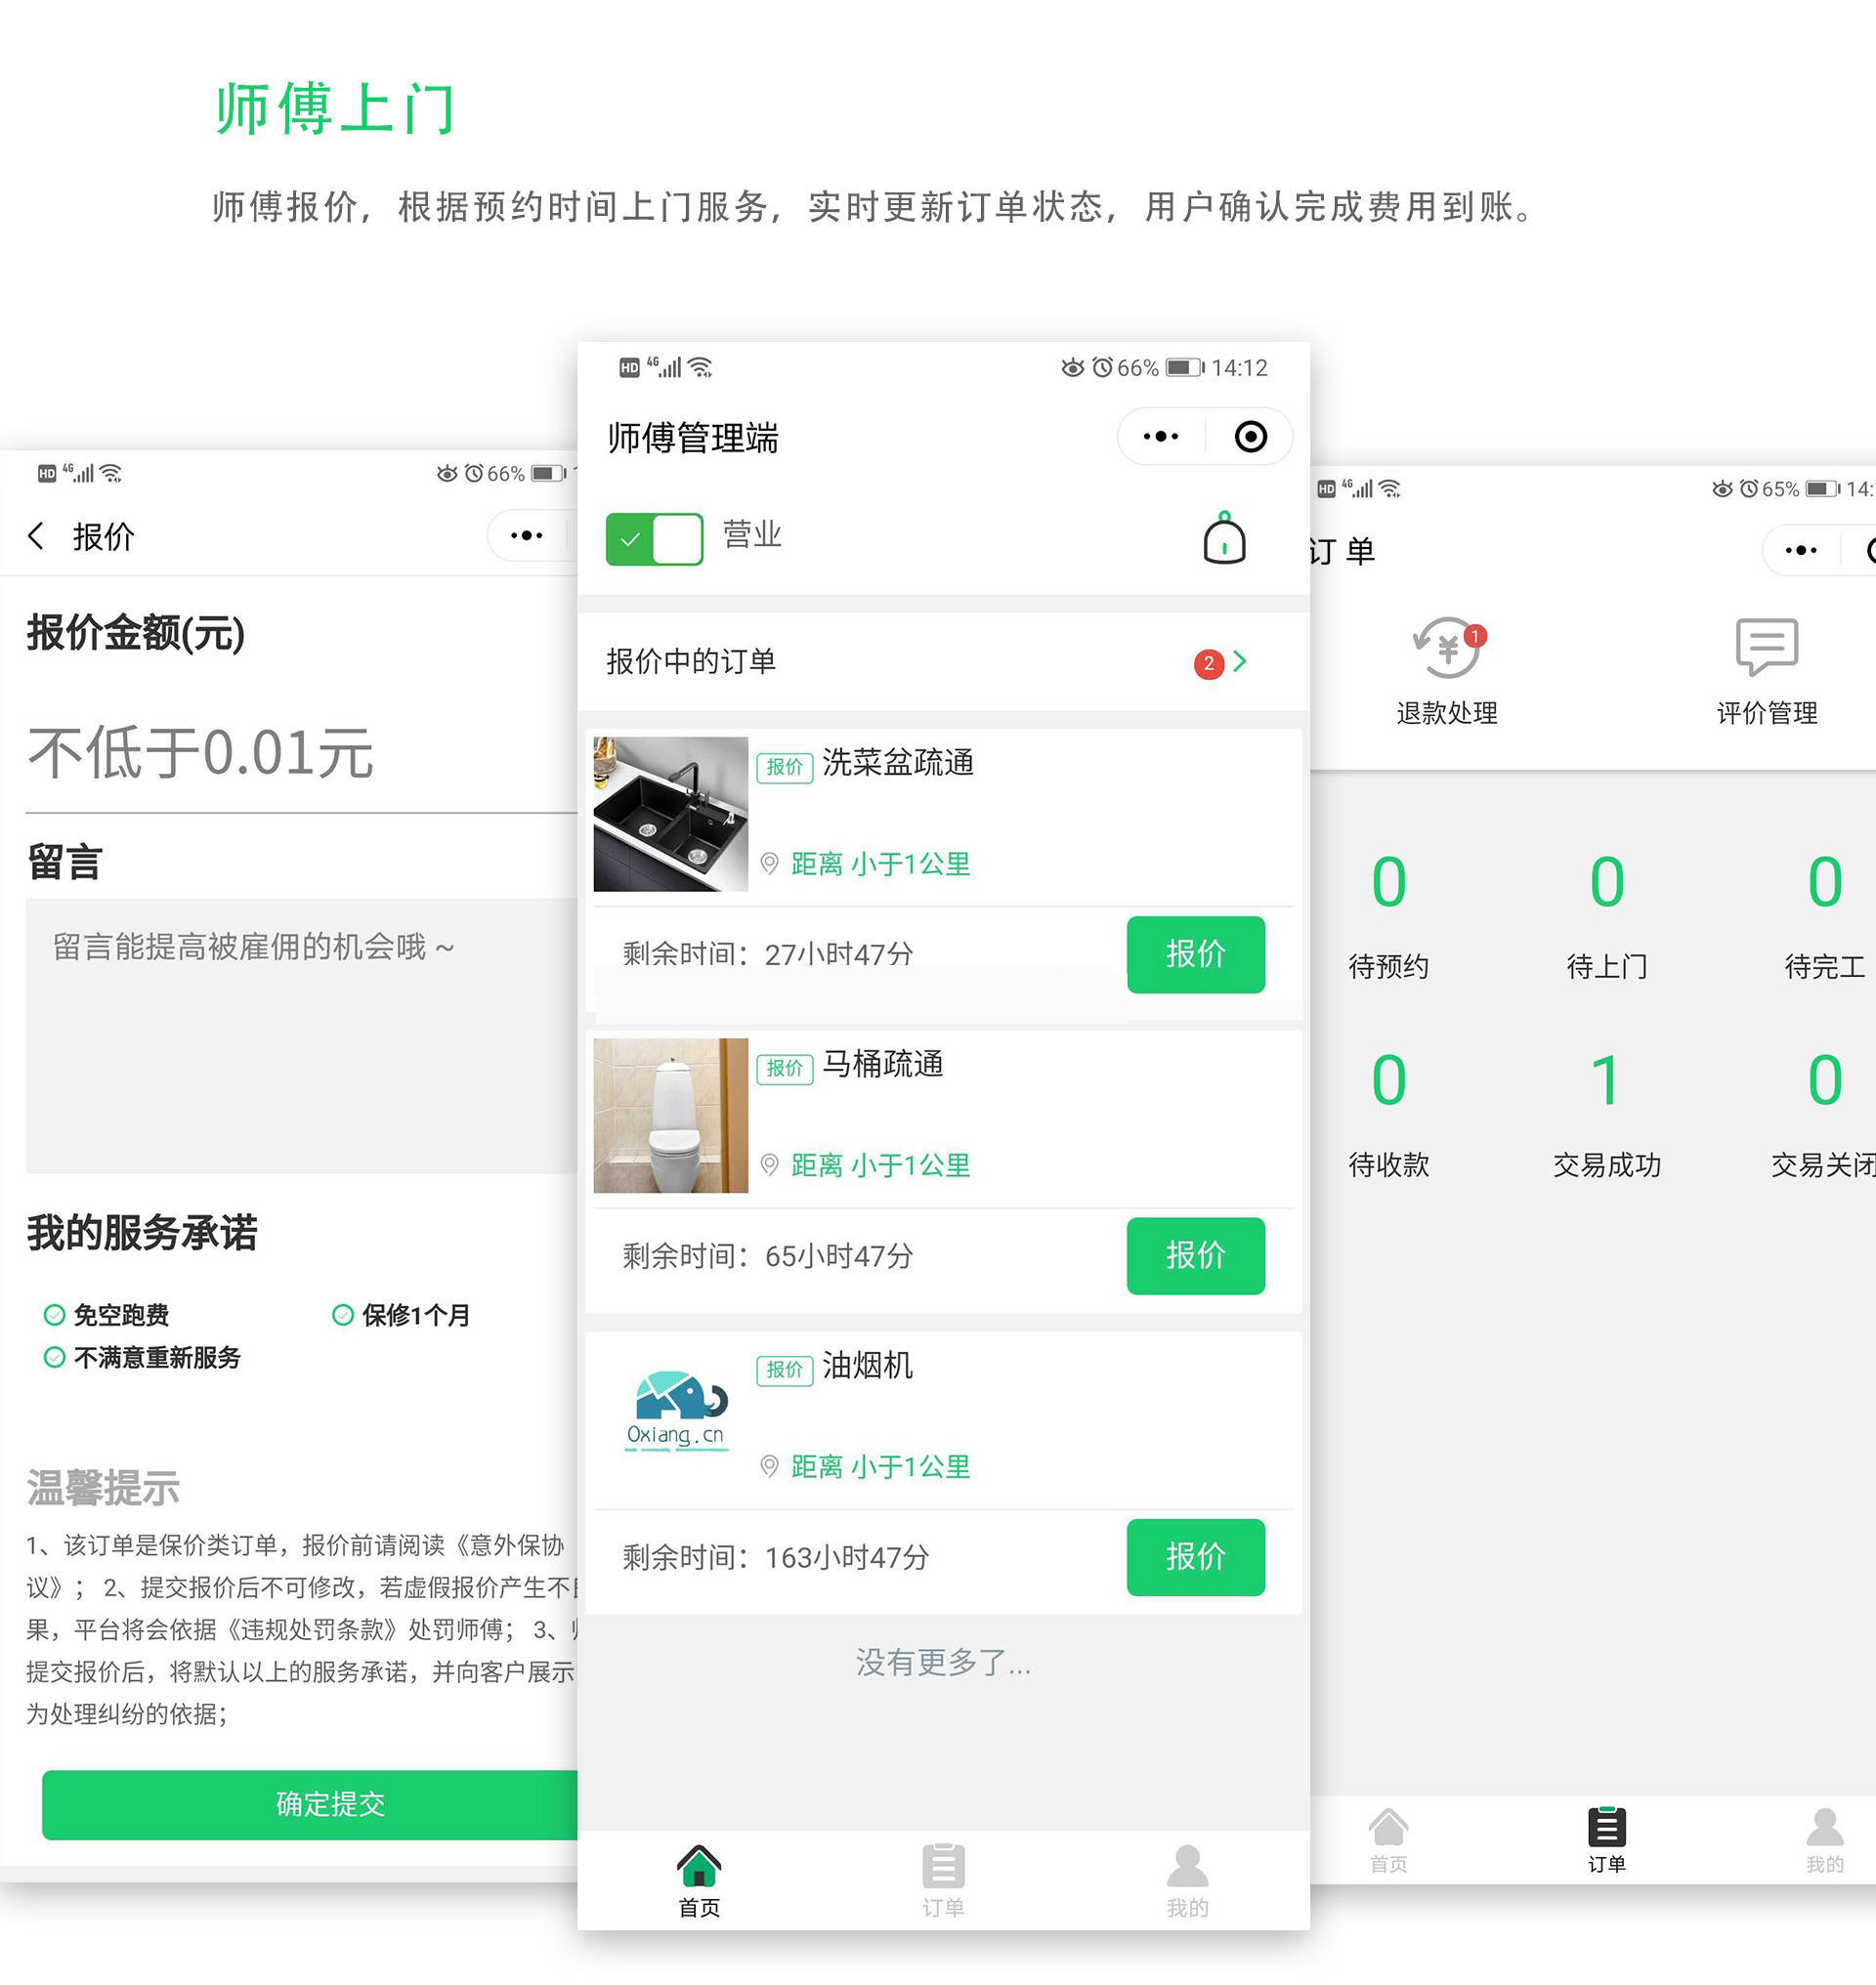Tap 剩余时间 163小时47分 text
This screenshot has height=1985, width=1876.
(776, 1557)
